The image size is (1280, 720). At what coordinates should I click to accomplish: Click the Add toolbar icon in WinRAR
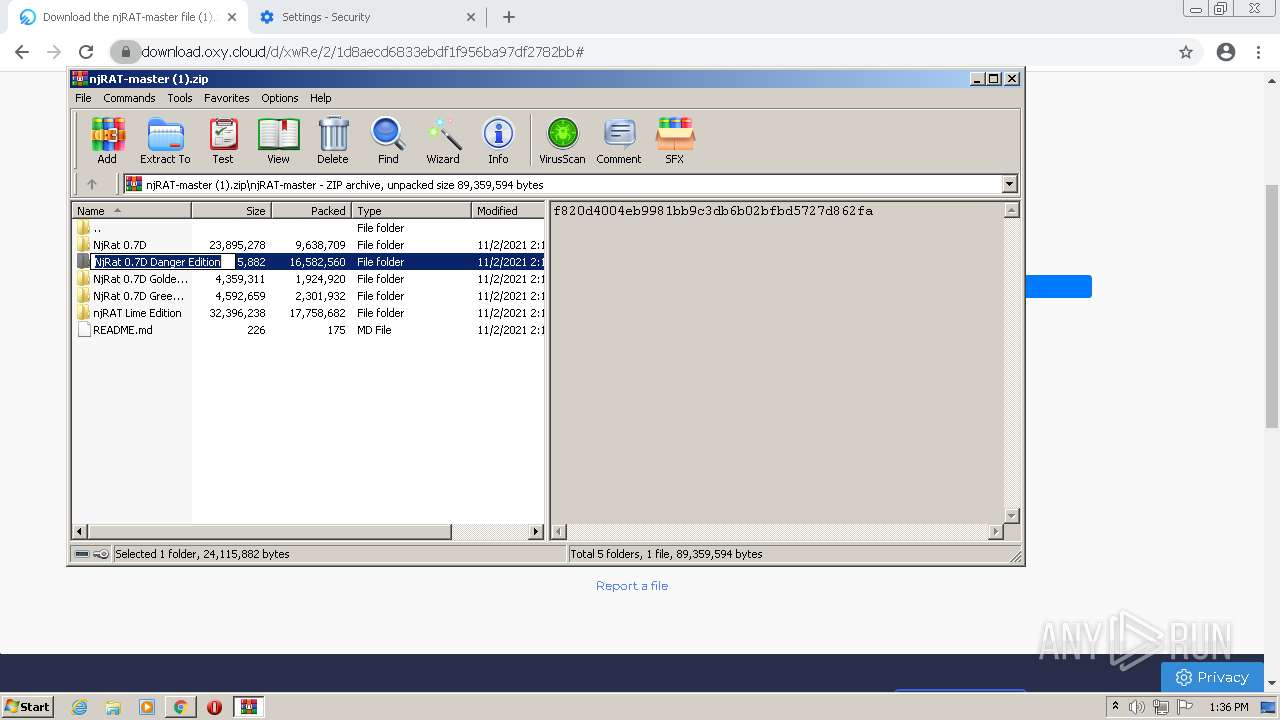tap(107, 140)
